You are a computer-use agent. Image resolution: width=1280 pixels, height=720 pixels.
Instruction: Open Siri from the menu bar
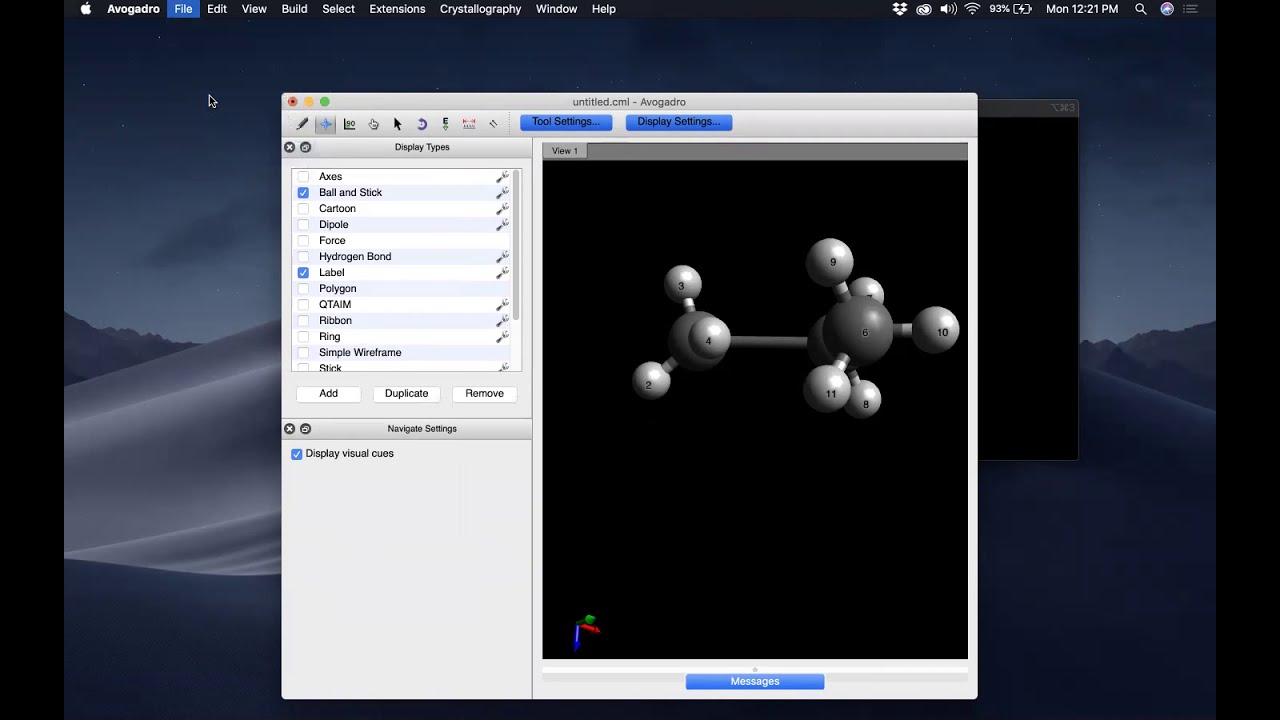pos(1167,9)
